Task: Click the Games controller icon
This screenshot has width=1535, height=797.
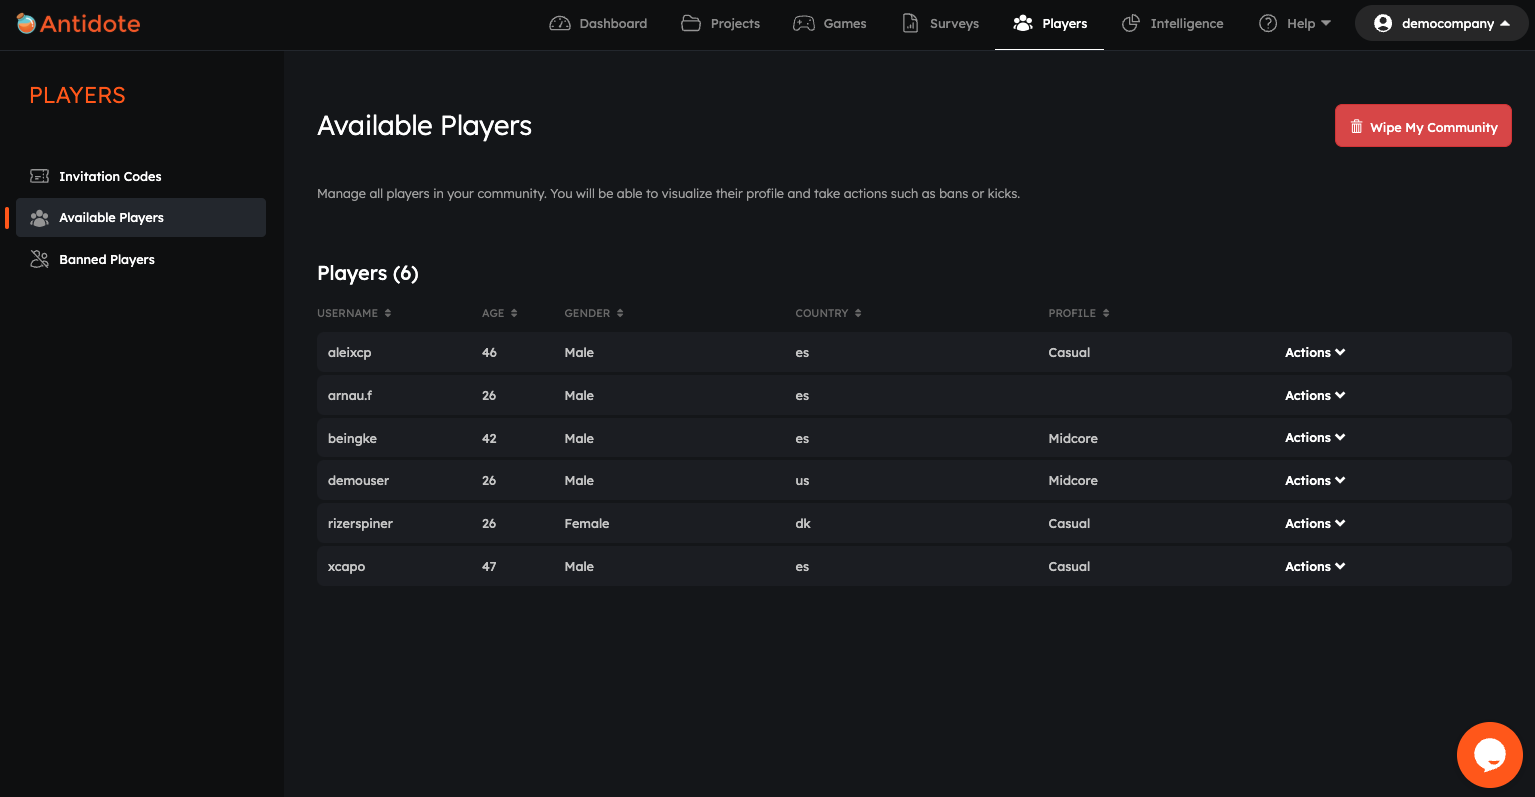Action: [804, 23]
